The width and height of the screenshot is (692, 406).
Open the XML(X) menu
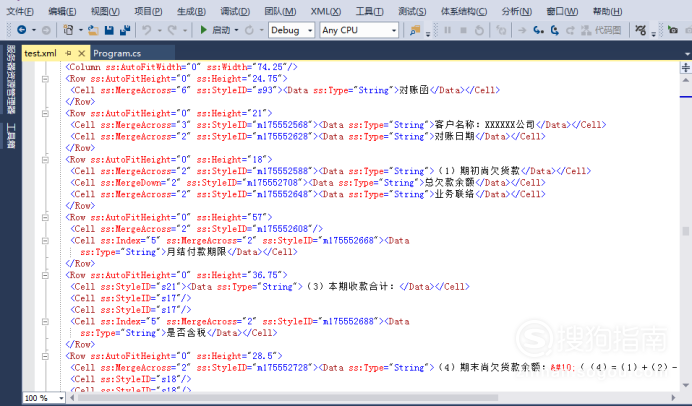click(326, 11)
